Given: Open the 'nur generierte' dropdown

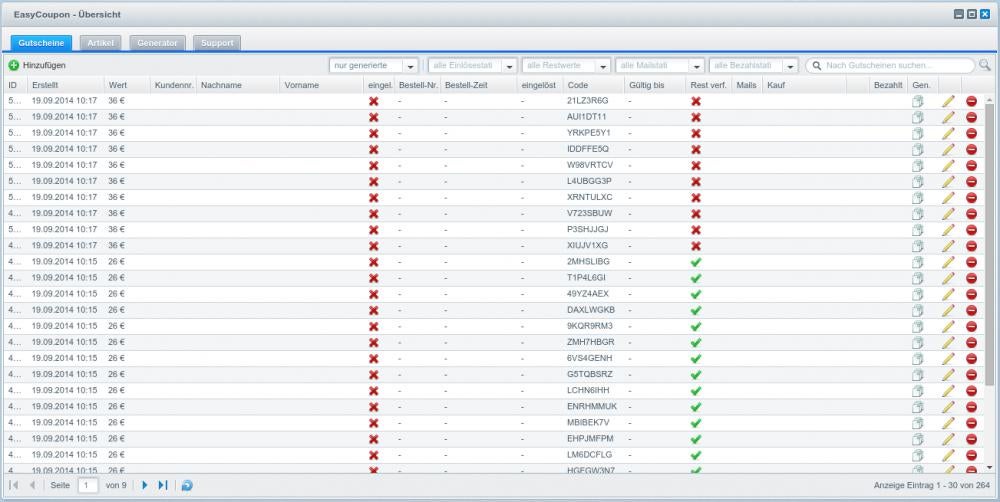Looking at the screenshot, I should pyautogui.click(x=374, y=66).
